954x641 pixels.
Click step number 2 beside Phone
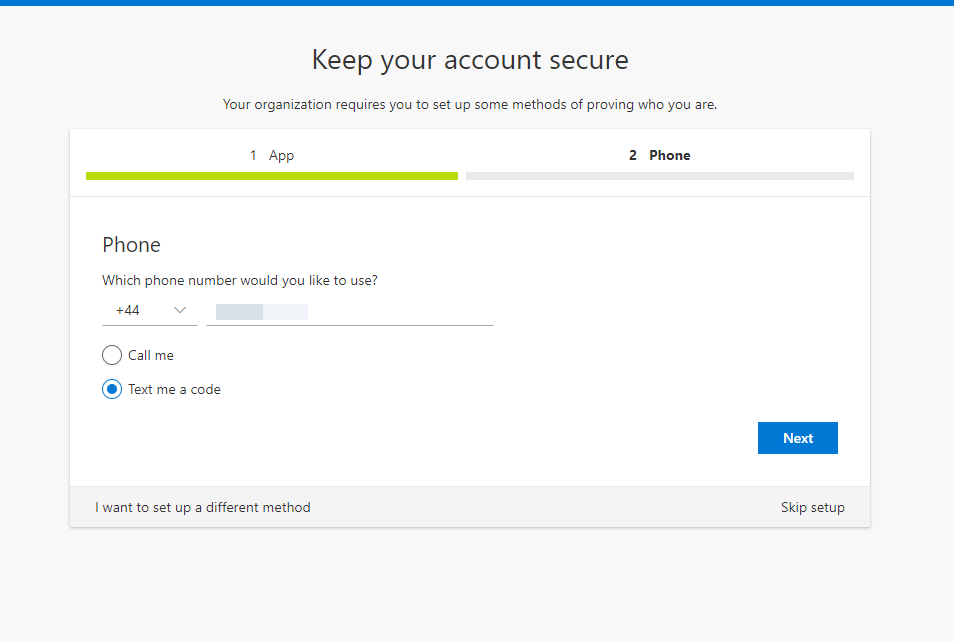(x=633, y=155)
